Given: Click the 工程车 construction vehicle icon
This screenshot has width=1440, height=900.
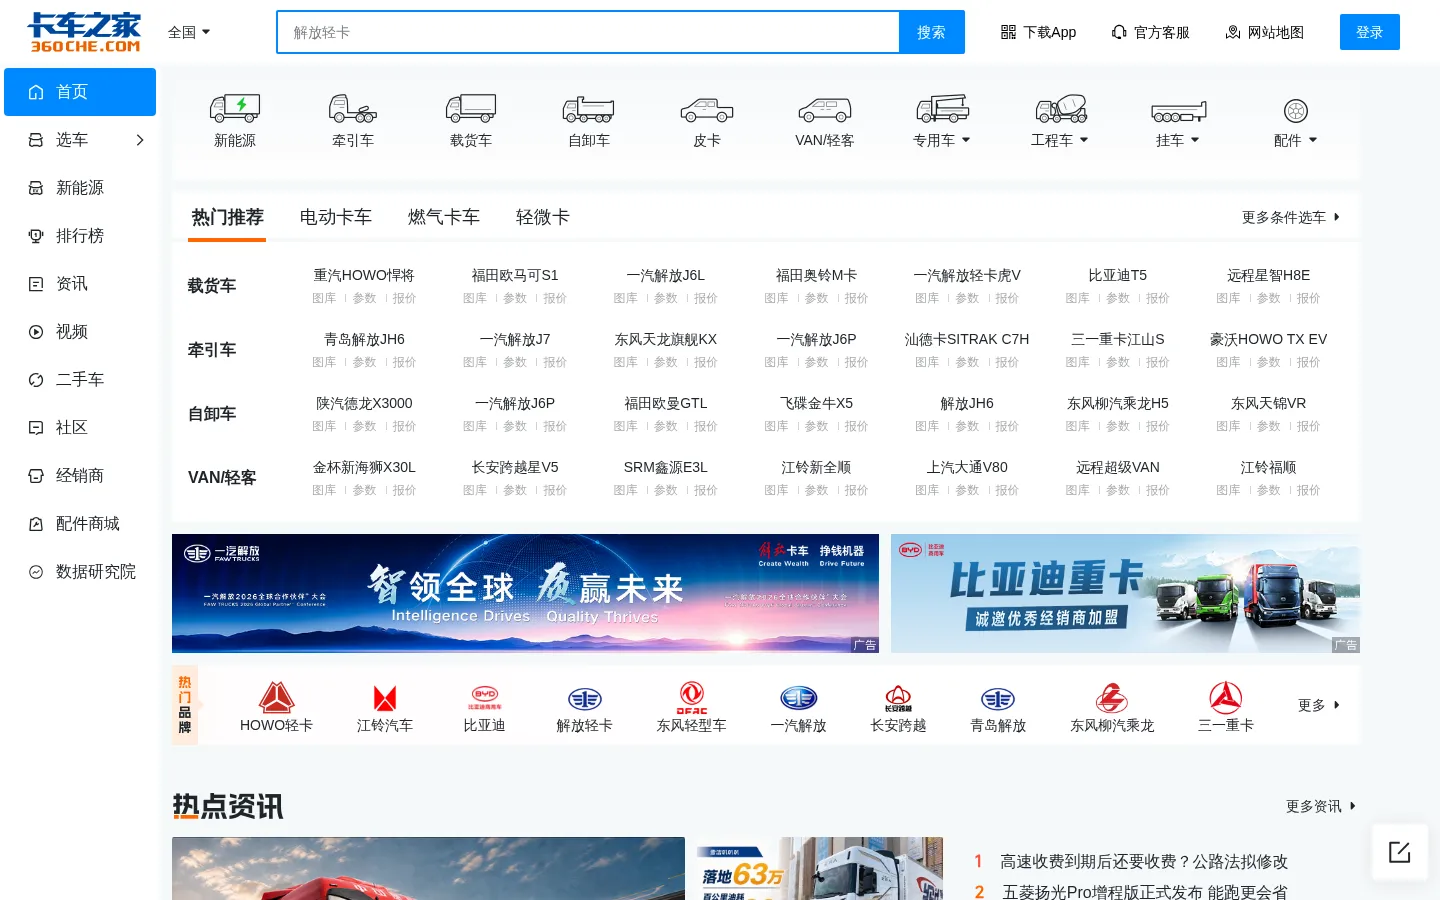Looking at the screenshot, I should click(1061, 108).
